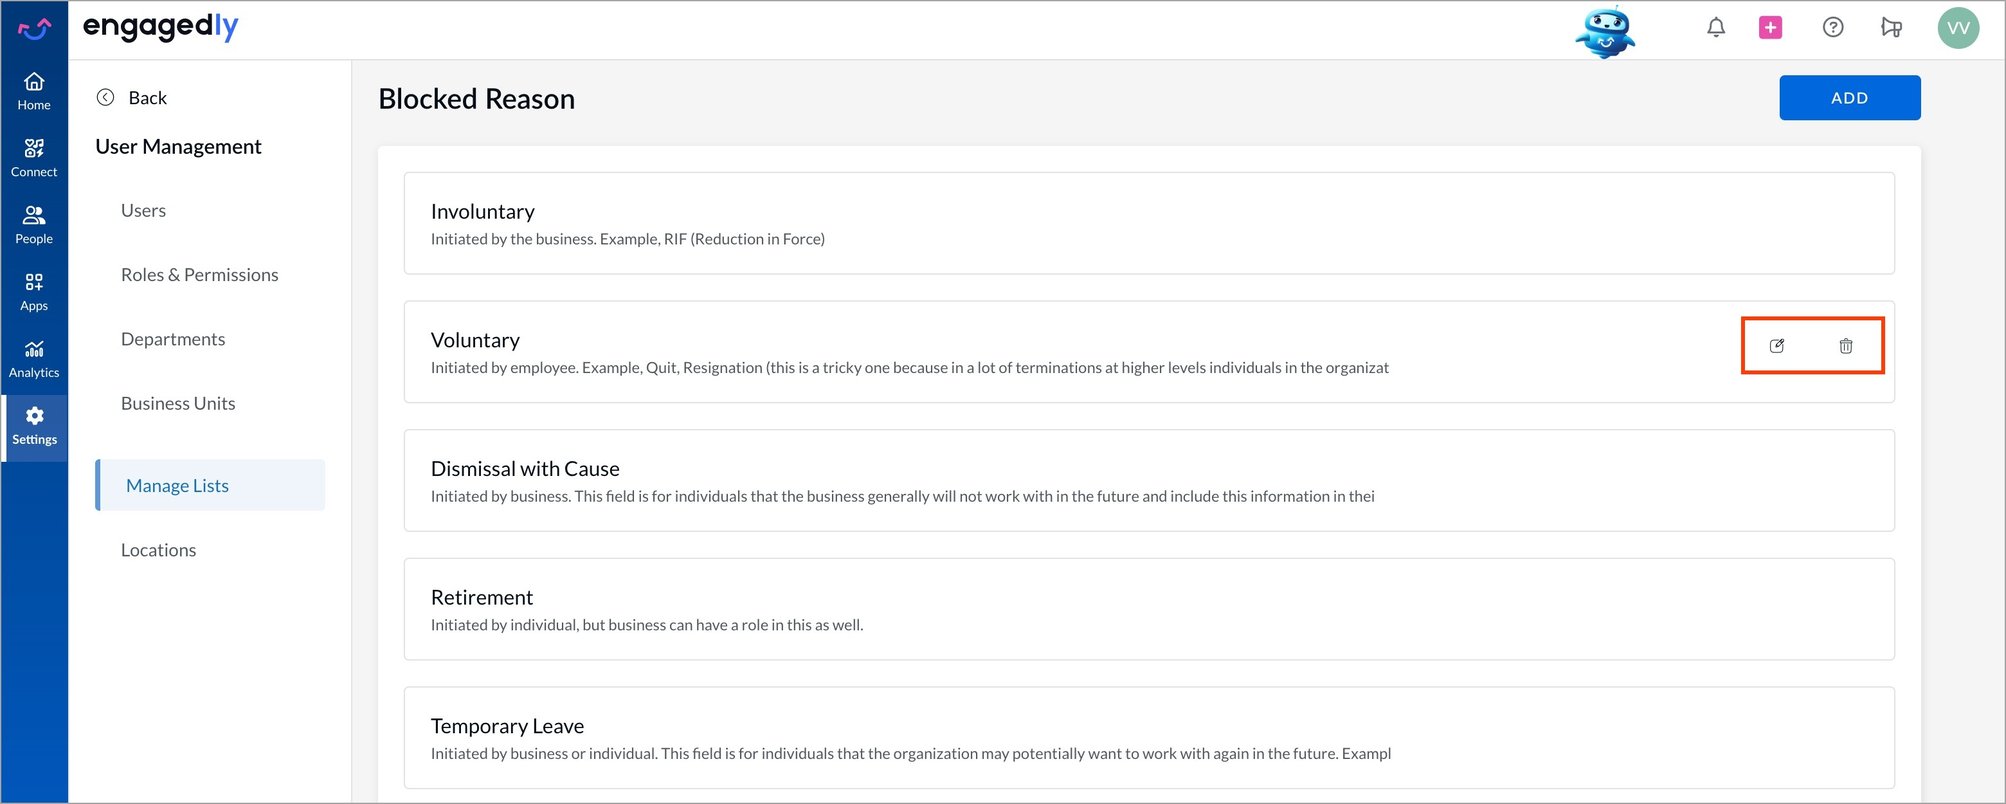Open Departments menu item
The width and height of the screenshot is (2006, 804).
point(173,339)
